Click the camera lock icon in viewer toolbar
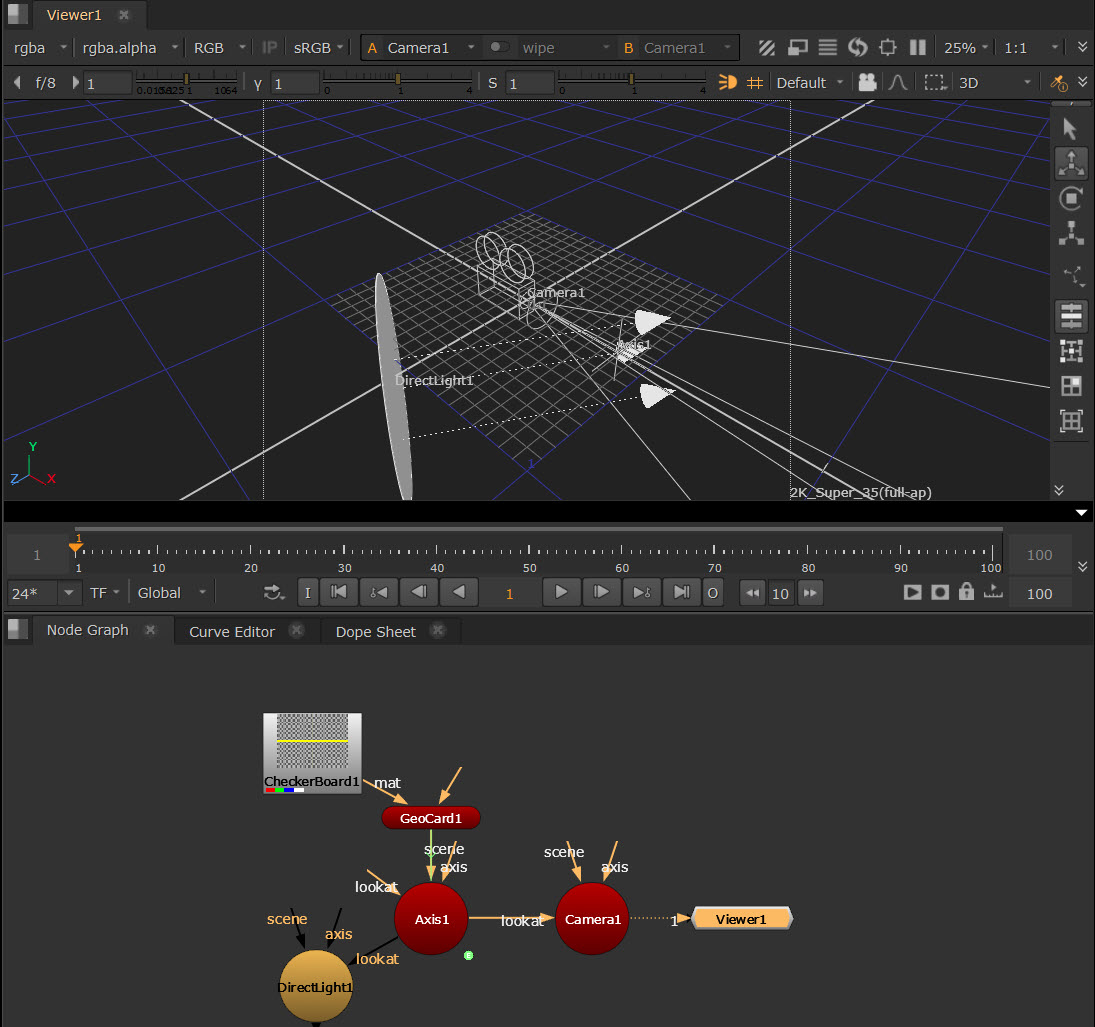Image resolution: width=1095 pixels, height=1027 pixels. (x=867, y=83)
